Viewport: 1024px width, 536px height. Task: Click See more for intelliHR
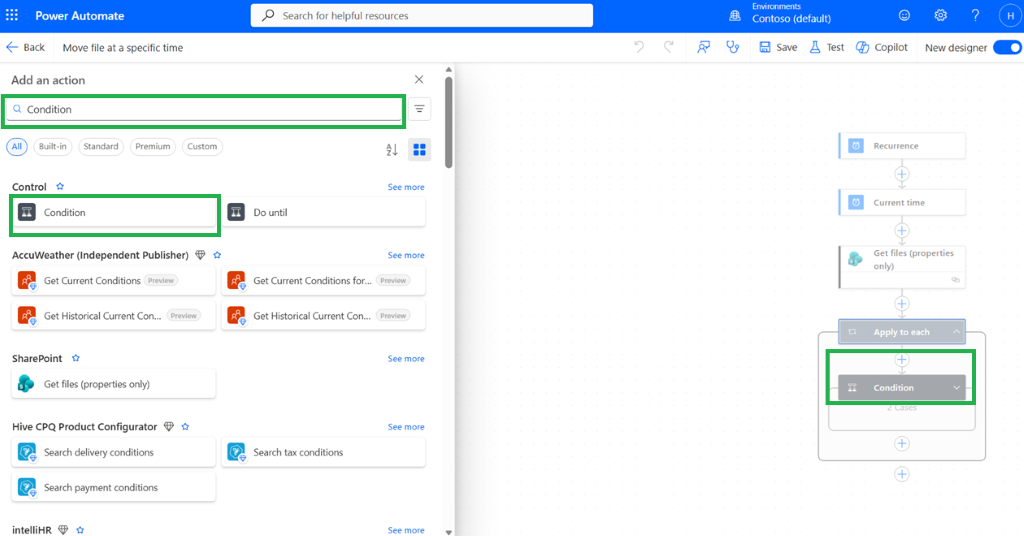(x=406, y=530)
